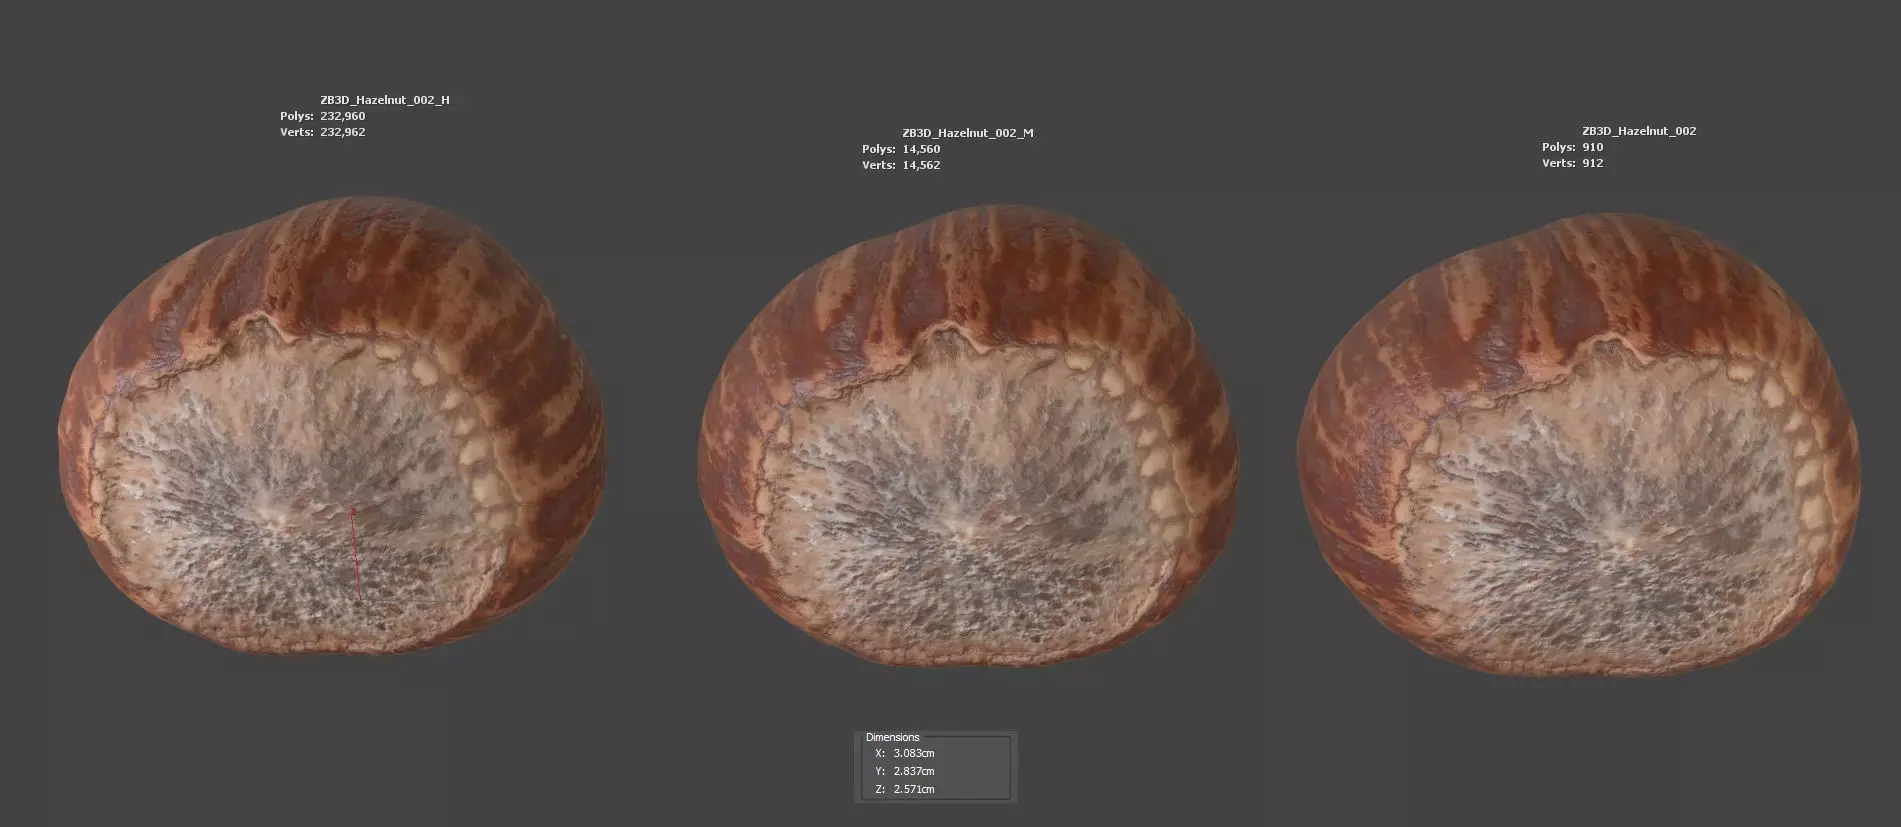Viewport: 1901px width, 827px height.
Task: Click the Verts value 14,562
Action: tap(921, 165)
